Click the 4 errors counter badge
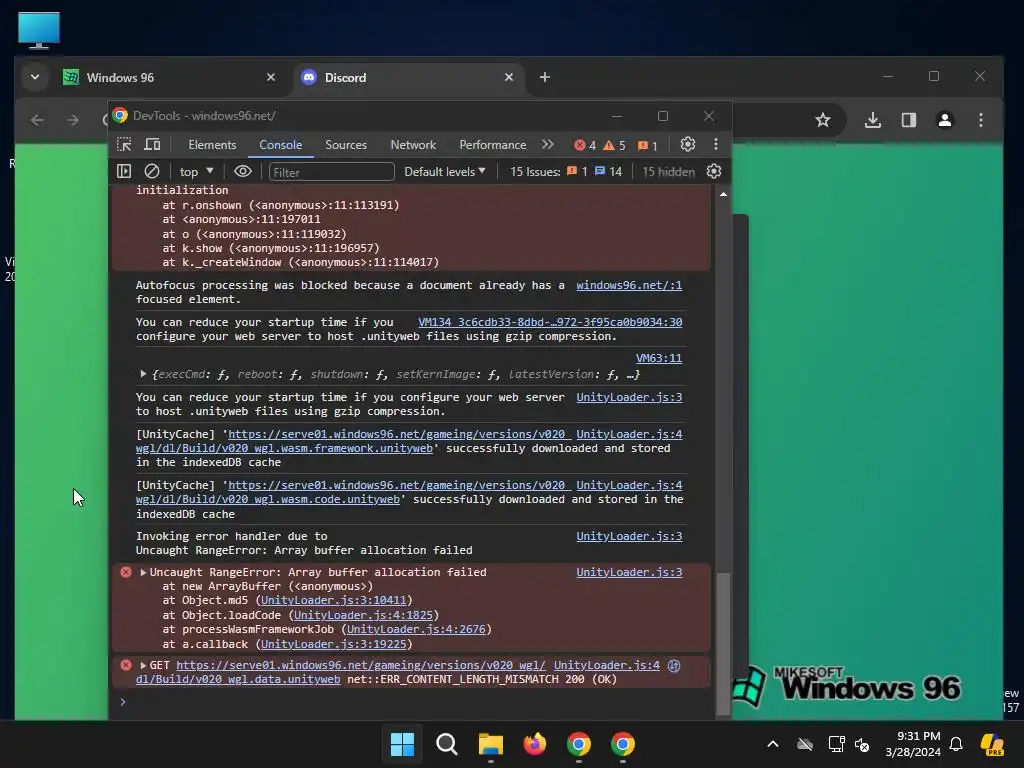1024x768 pixels. coord(584,145)
